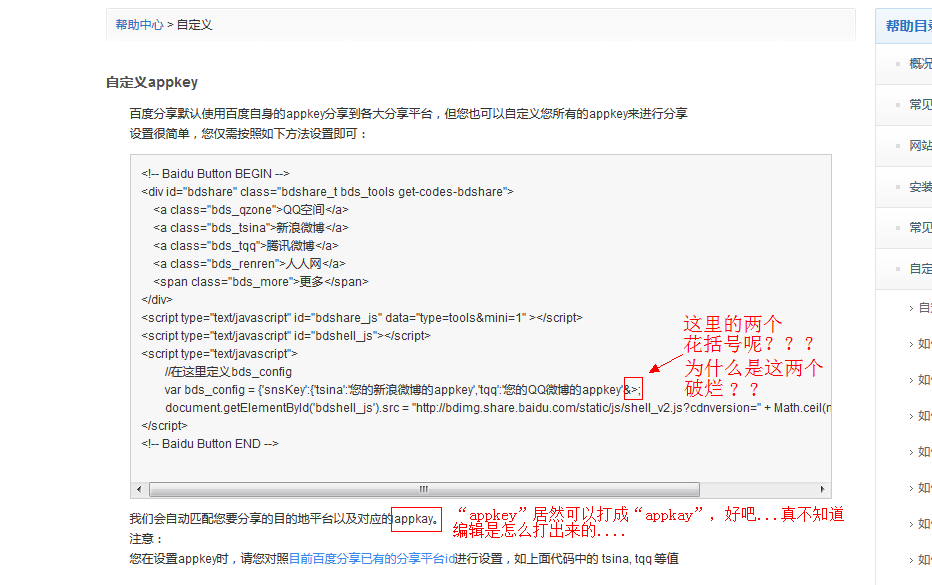Click the code box left scroll arrow
Viewport: 932px width, 585px height.
point(139,490)
